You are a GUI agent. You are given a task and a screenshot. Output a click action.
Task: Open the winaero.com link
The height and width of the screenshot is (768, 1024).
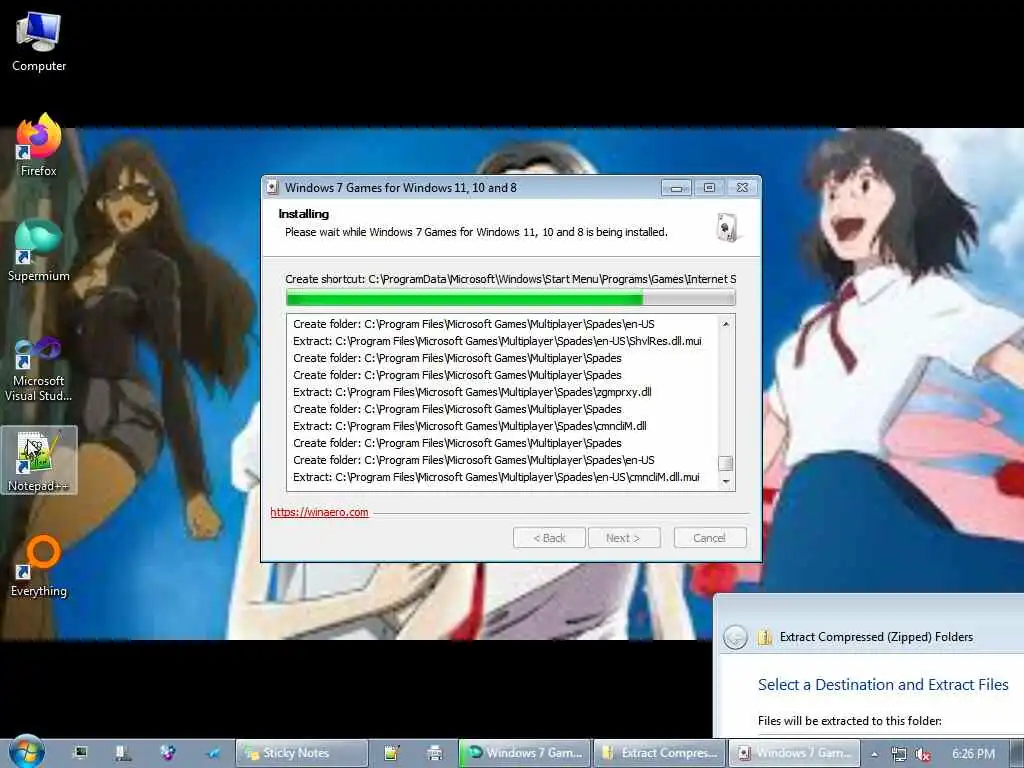[x=319, y=512]
